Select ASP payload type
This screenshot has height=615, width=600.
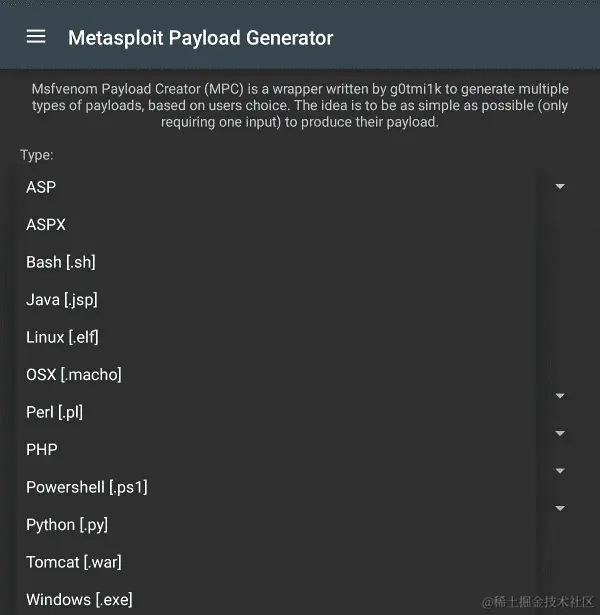point(276,187)
